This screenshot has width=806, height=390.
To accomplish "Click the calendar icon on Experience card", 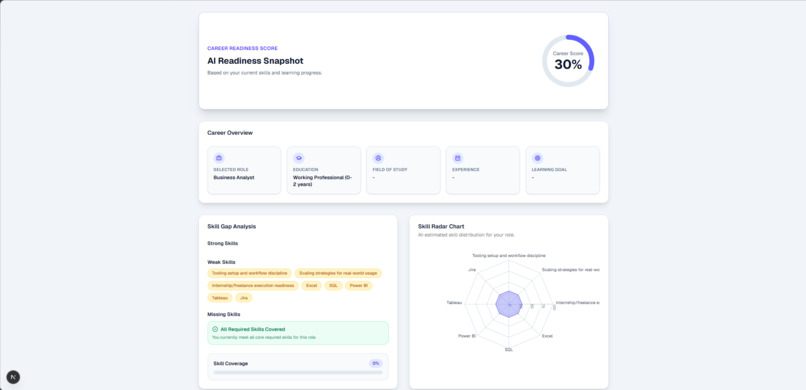I will [458, 158].
